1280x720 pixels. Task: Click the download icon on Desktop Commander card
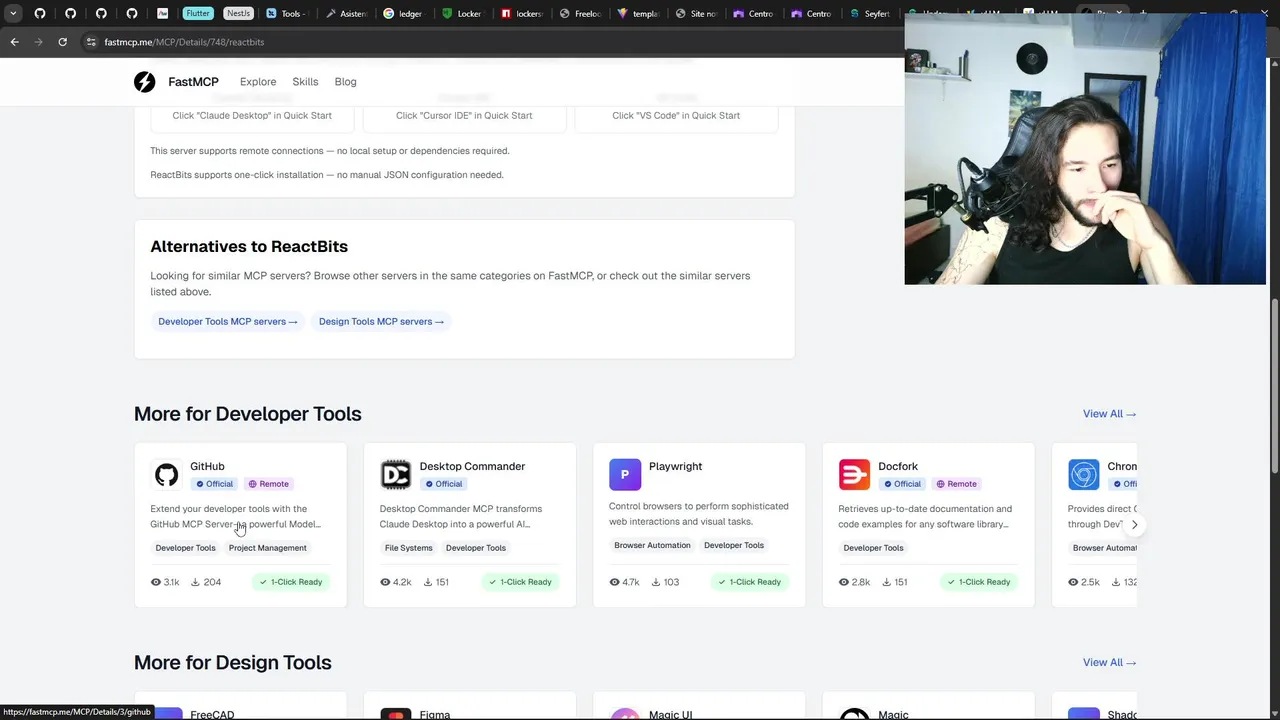click(x=427, y=582)
